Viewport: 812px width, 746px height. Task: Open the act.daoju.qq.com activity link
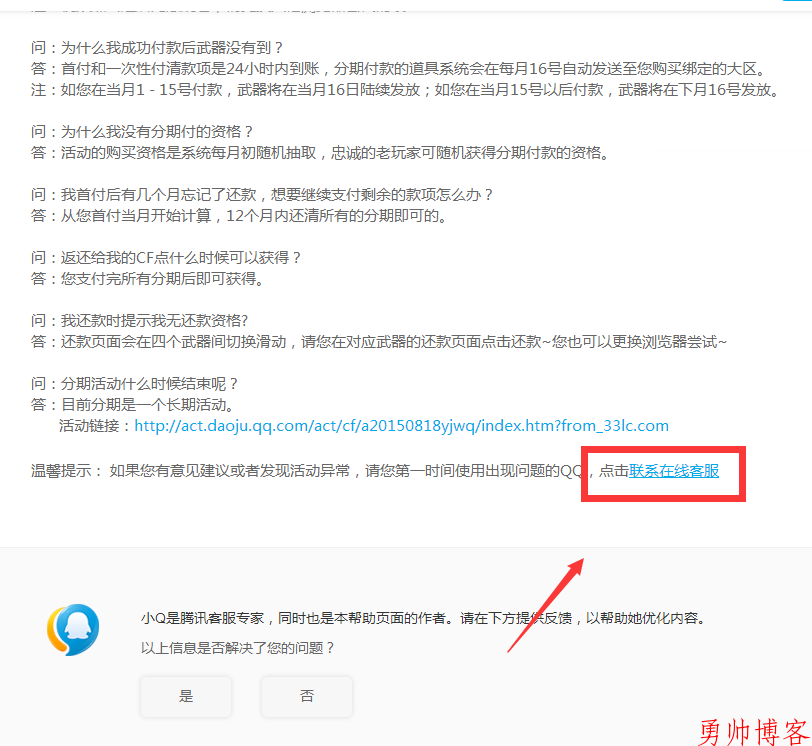point(401,426)
